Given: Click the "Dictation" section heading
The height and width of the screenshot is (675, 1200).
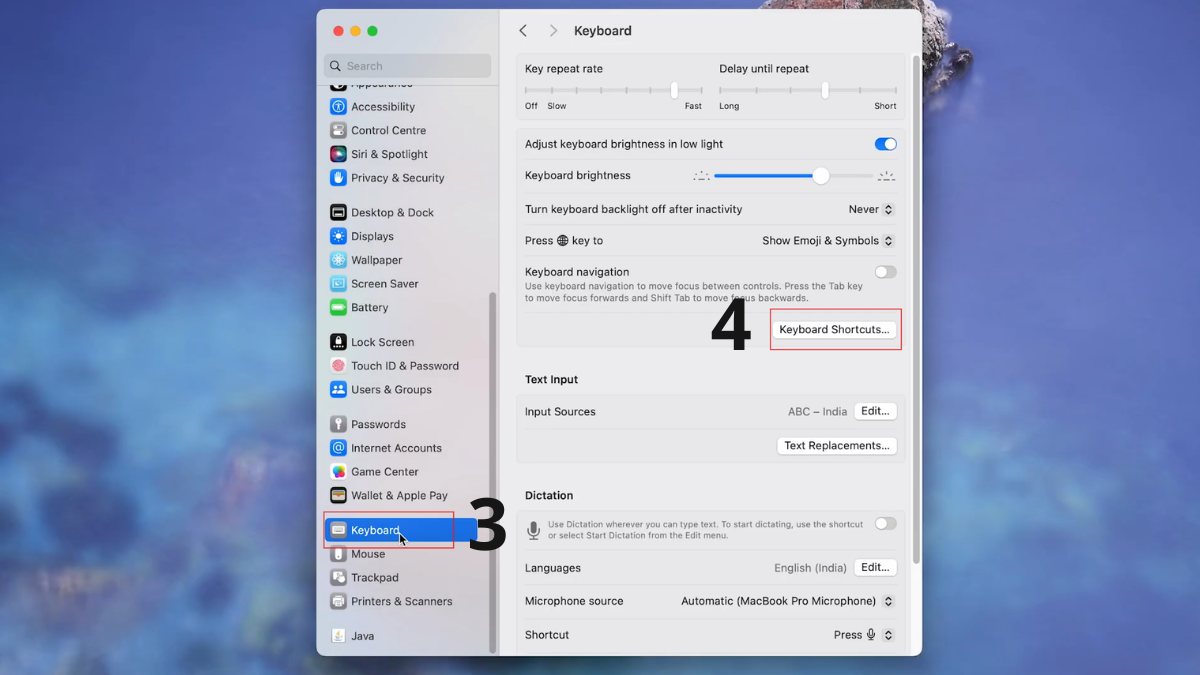Looking at the screenshot, I should pos(549,496).
